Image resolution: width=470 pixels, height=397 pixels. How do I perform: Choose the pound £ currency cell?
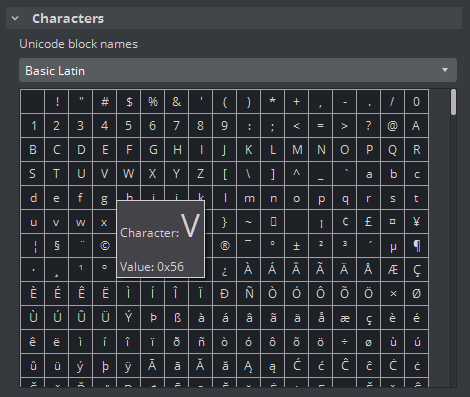(x=368, y=222)
